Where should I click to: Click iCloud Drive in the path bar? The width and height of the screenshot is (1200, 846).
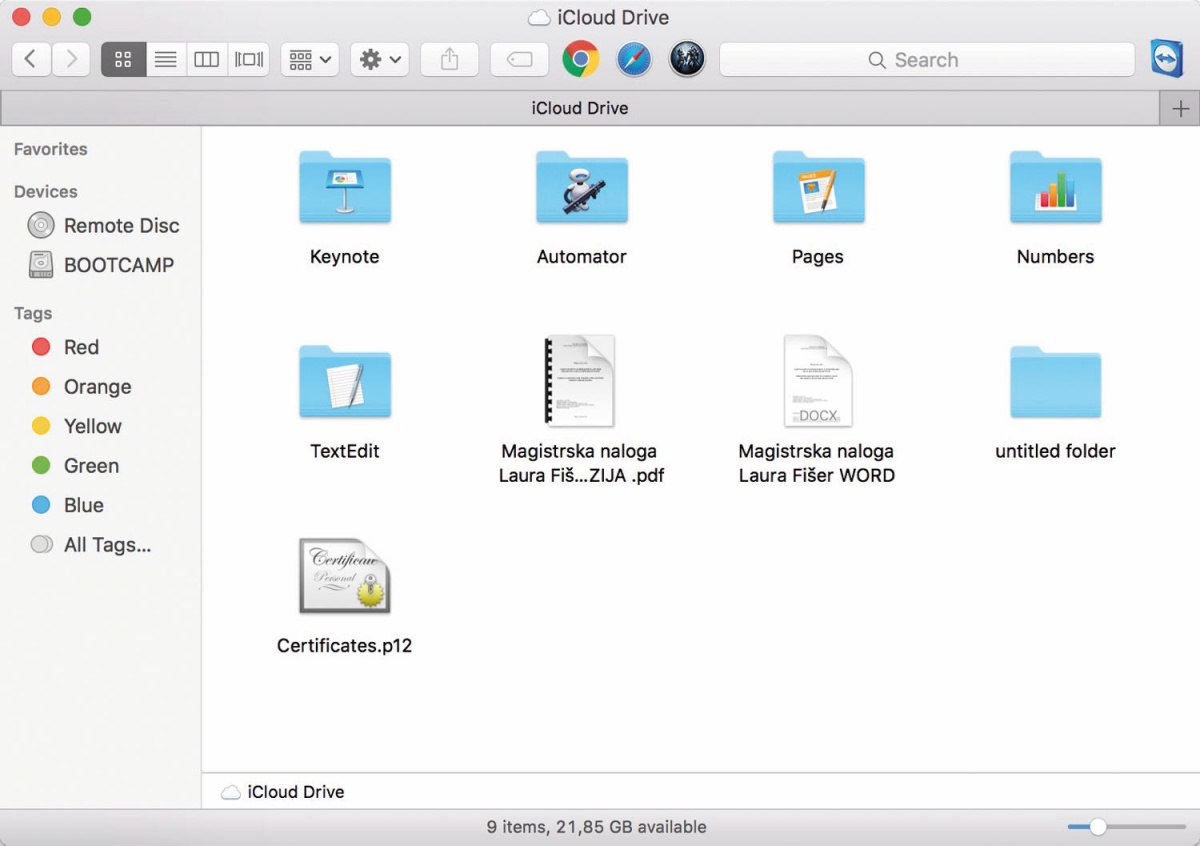(283, 792)
